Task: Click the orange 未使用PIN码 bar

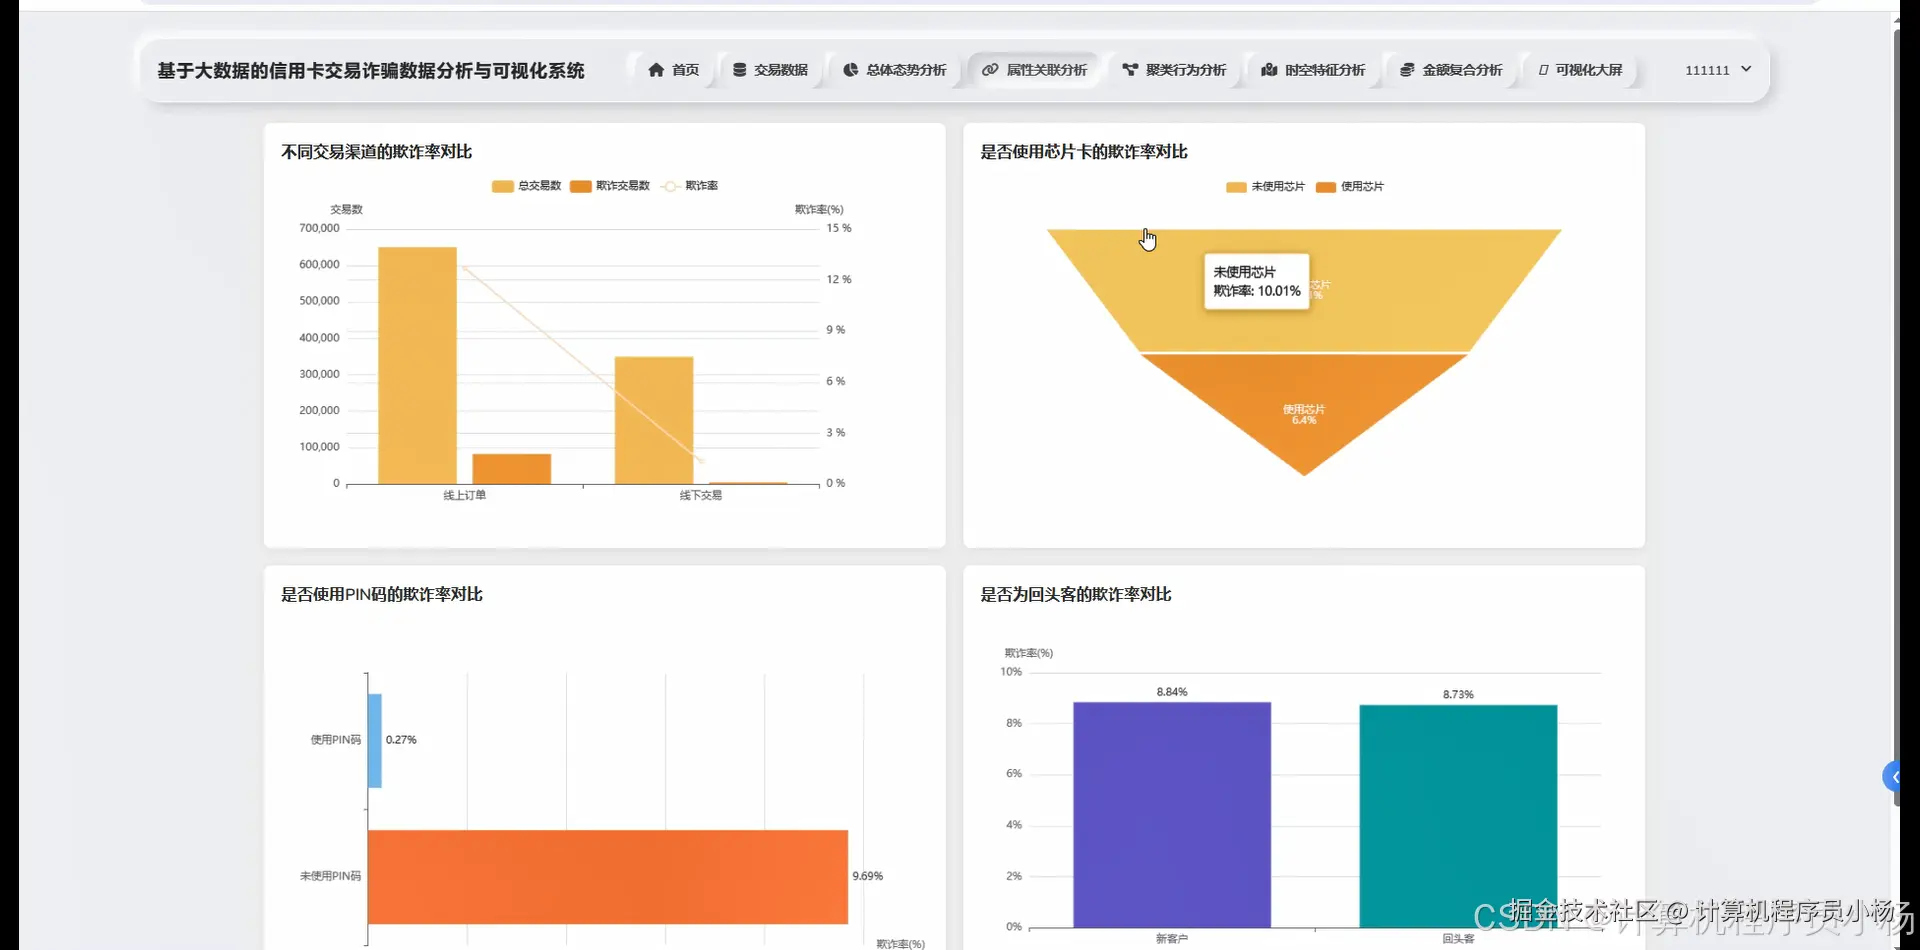Action: (x=608, y=877)
